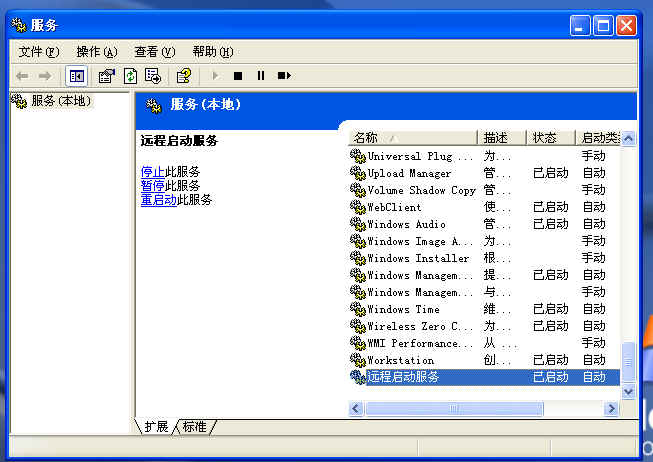Click the vertical scrollbar down arrow
Viewport: 653px width, 462px height.
[x=628, y=392]
